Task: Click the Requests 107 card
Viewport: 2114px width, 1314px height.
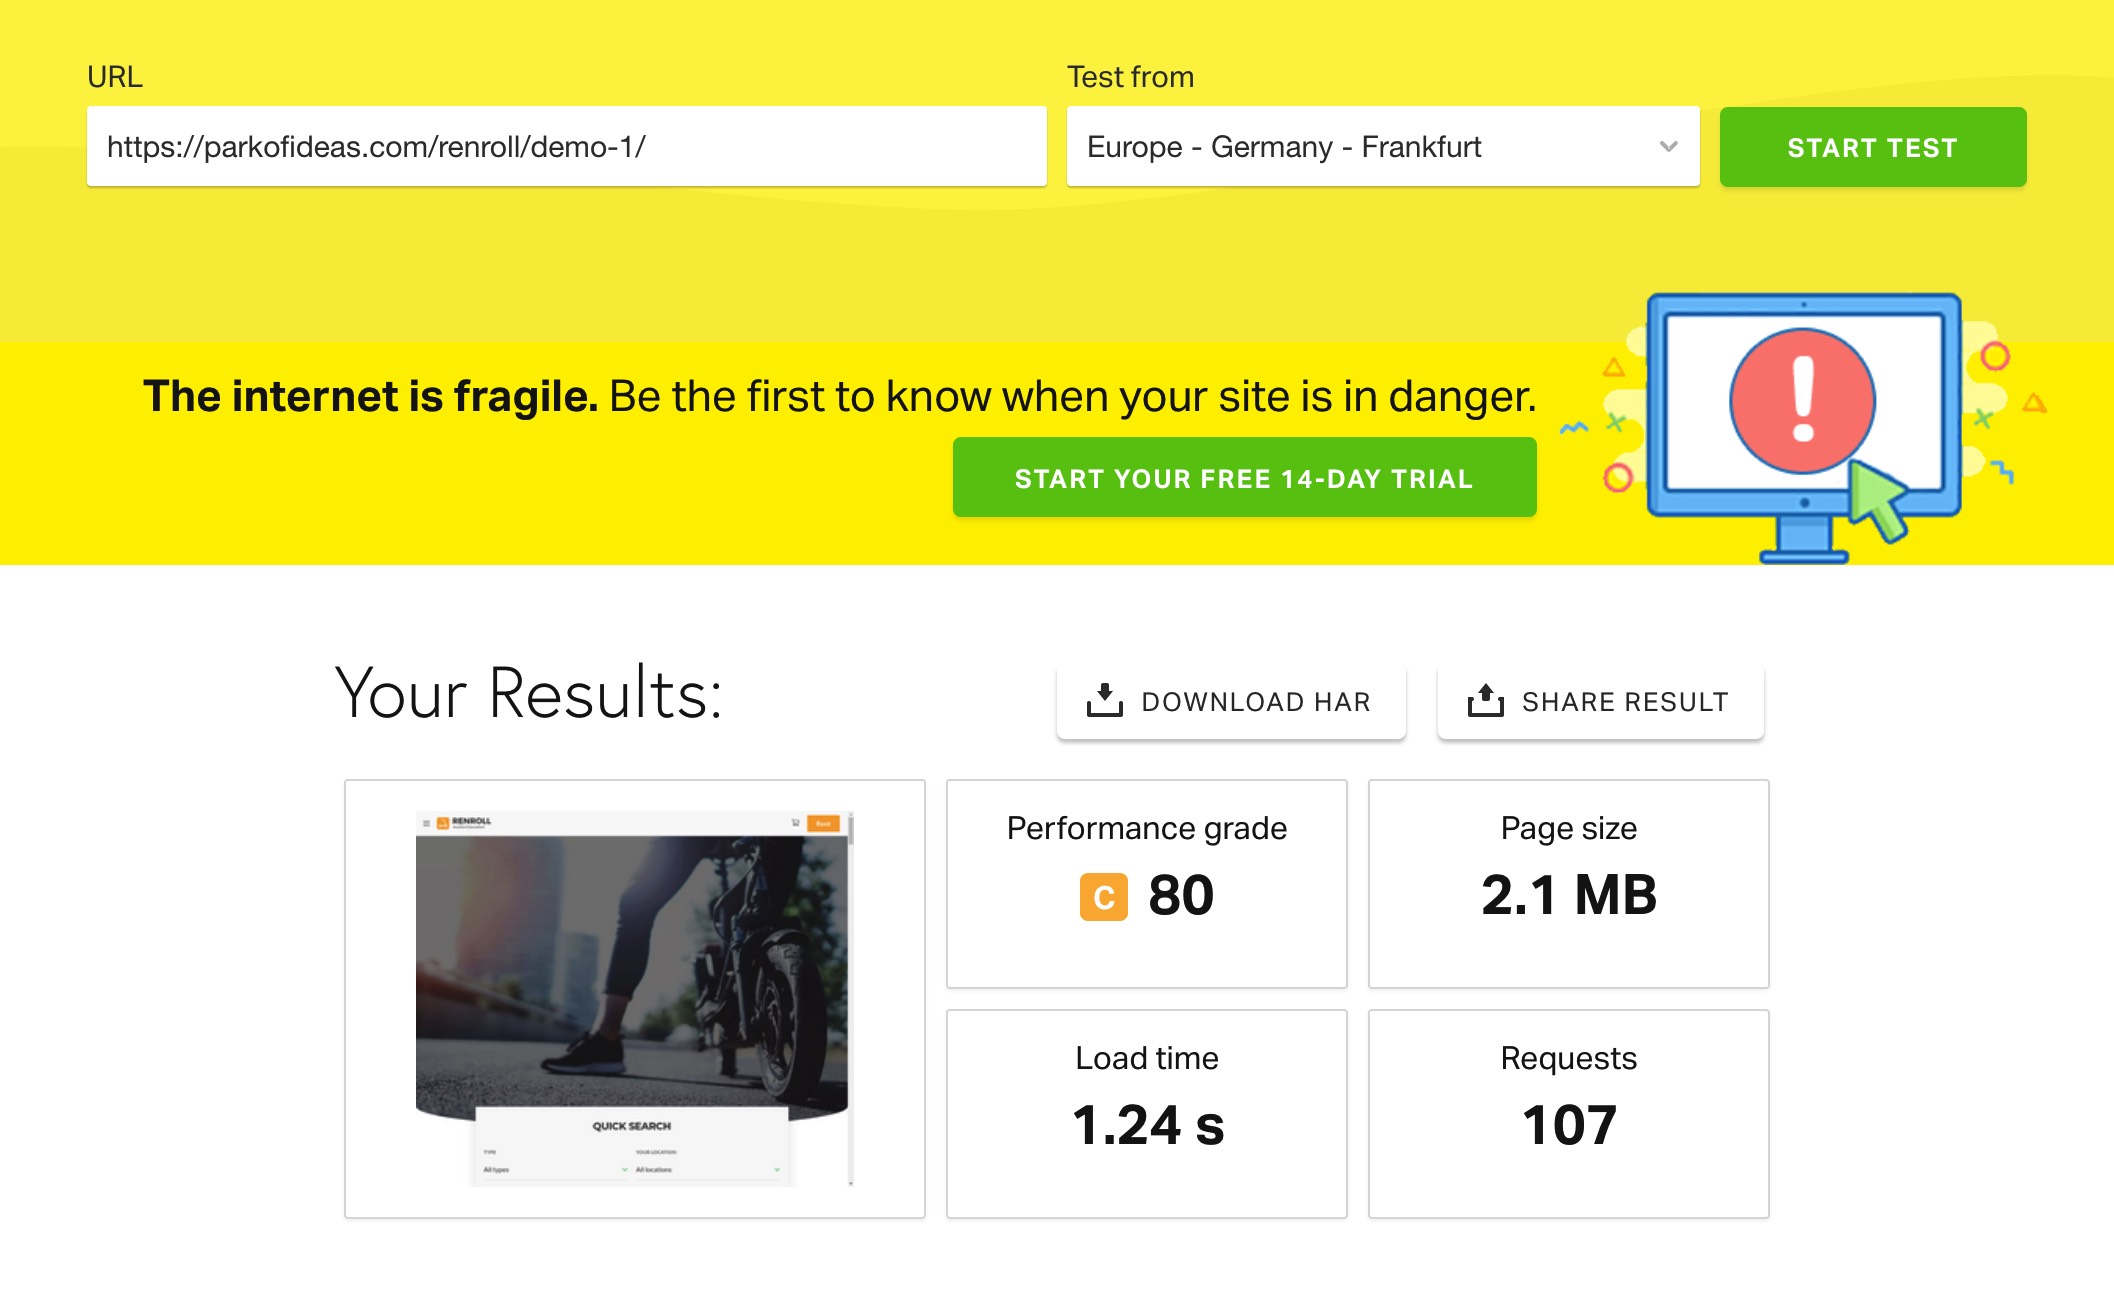Action: 1568,1113
